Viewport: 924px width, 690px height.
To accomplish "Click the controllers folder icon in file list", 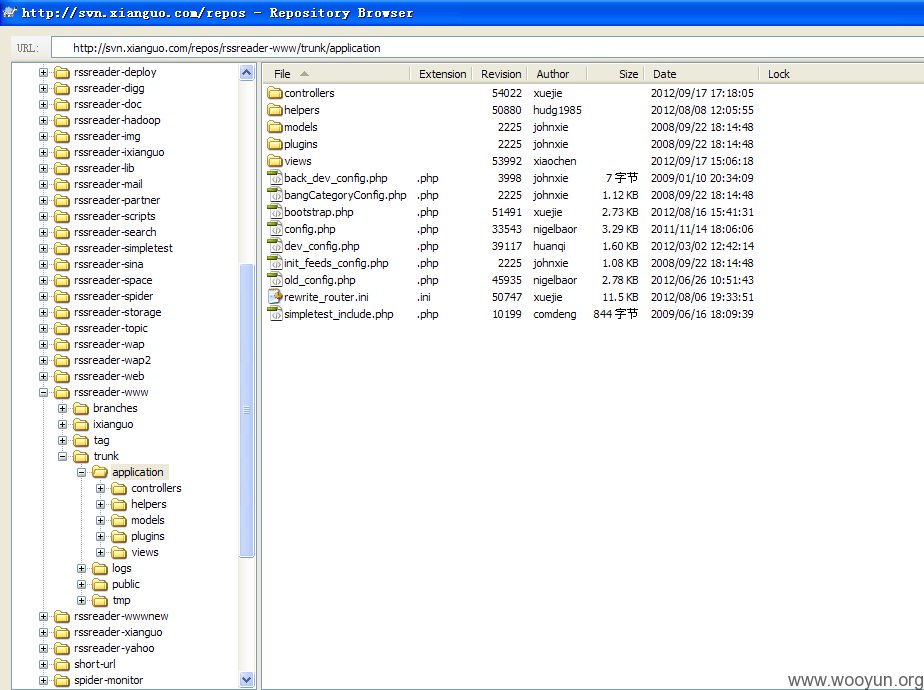I will coord(275,93).
